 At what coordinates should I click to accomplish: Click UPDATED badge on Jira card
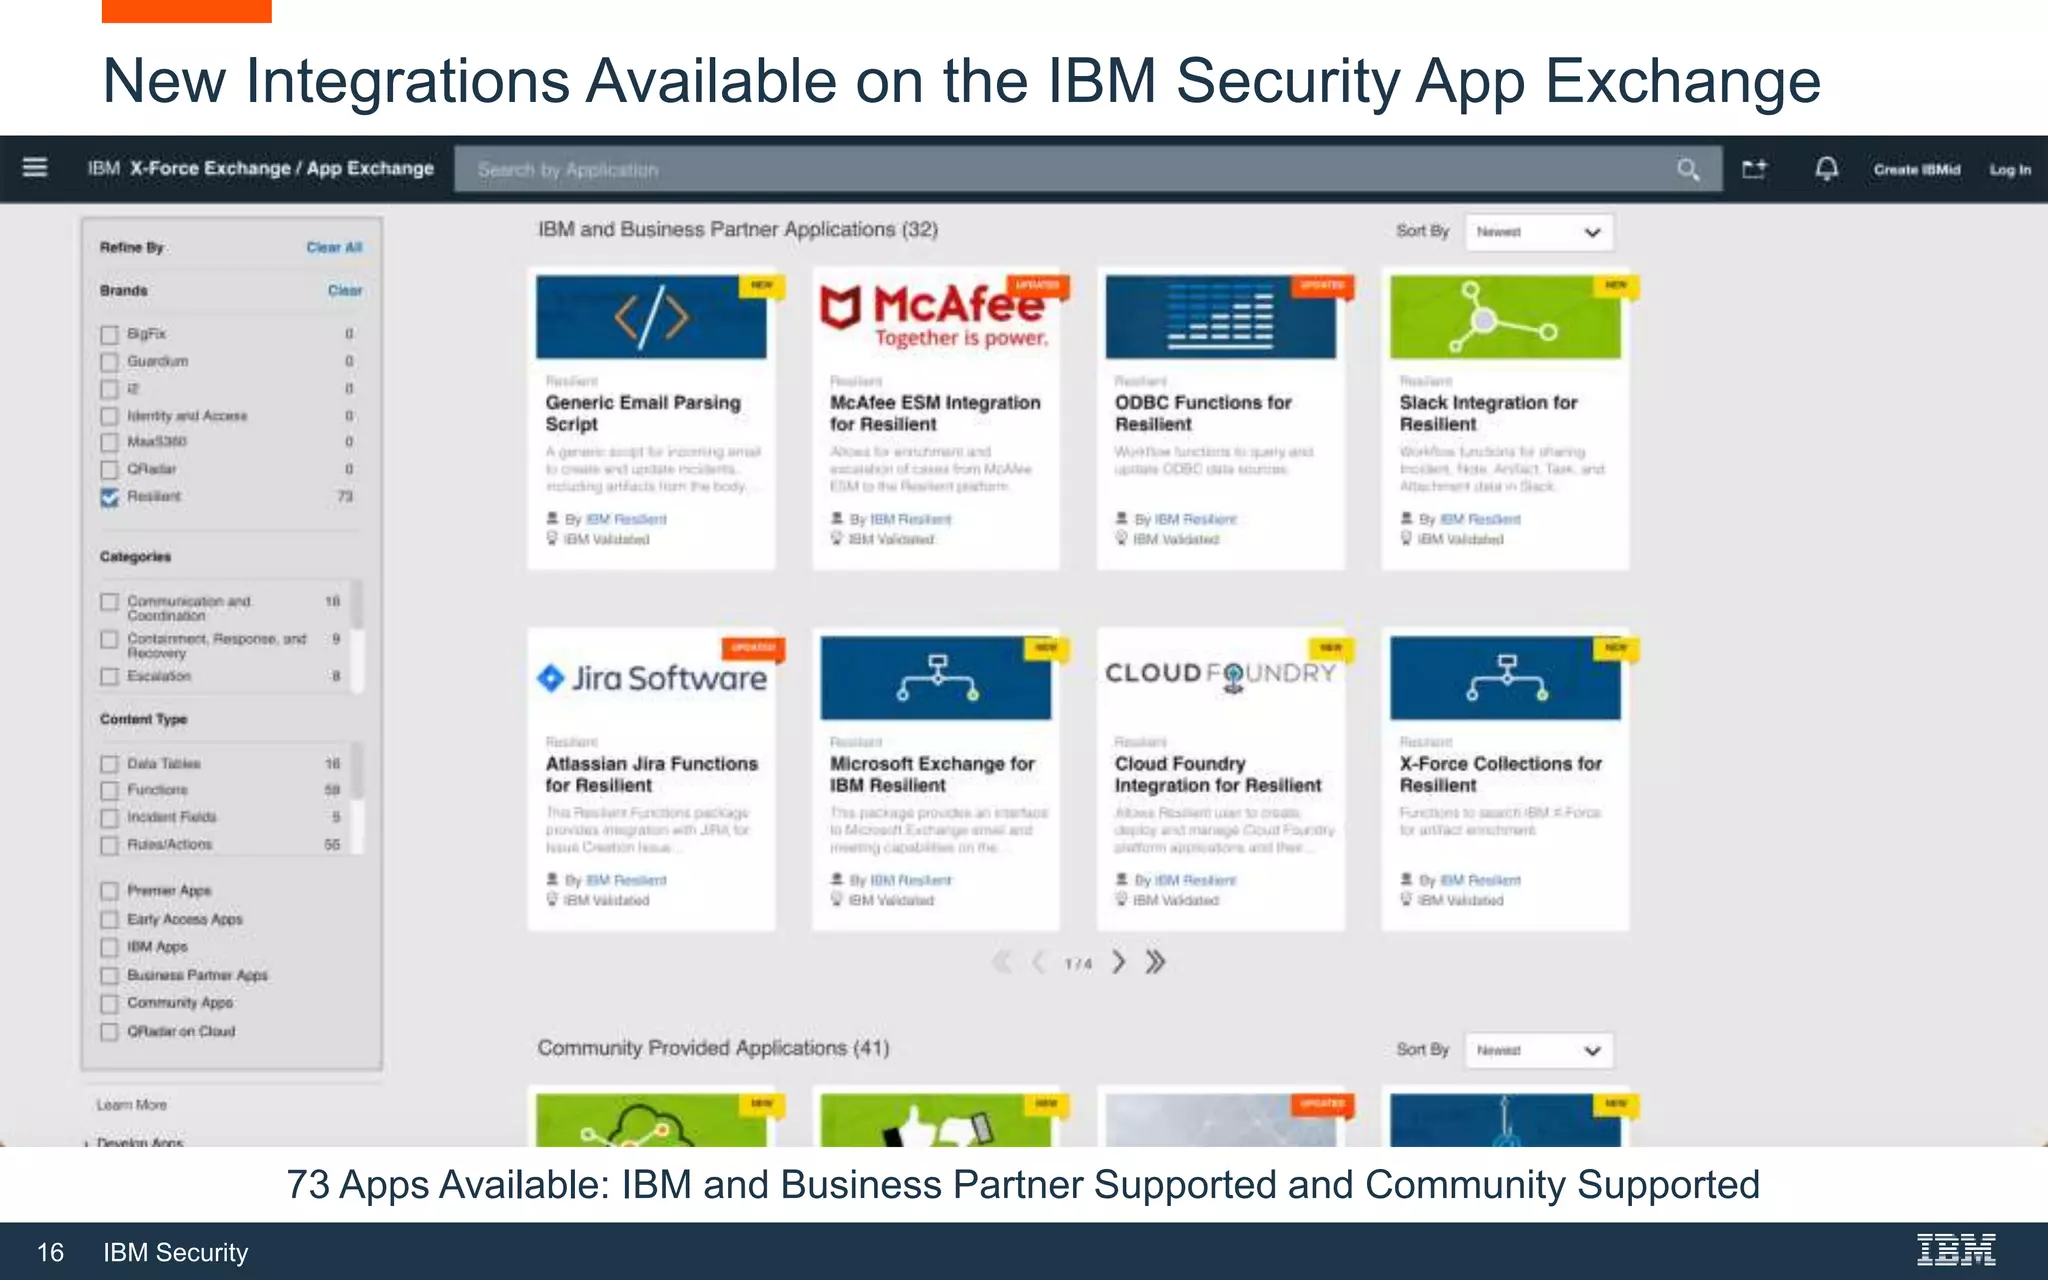click(x=753, y=648)
